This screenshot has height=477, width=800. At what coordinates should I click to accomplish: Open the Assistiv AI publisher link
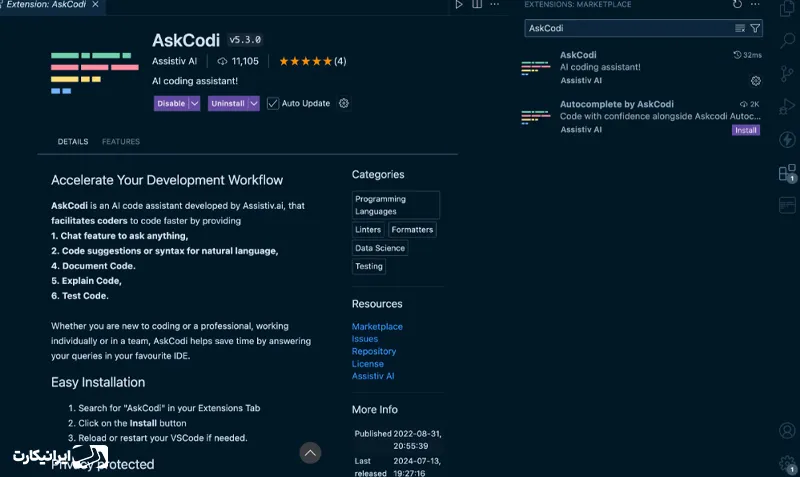(174, 61)
